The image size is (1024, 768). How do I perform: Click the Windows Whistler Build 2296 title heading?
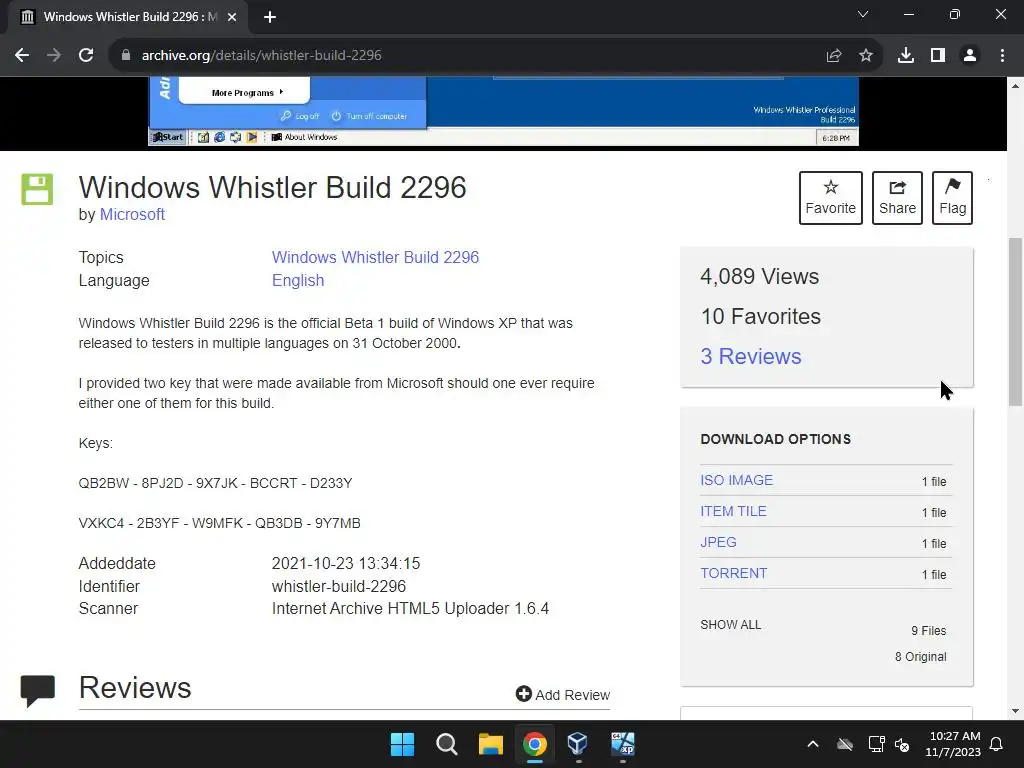tap(272, 187)
